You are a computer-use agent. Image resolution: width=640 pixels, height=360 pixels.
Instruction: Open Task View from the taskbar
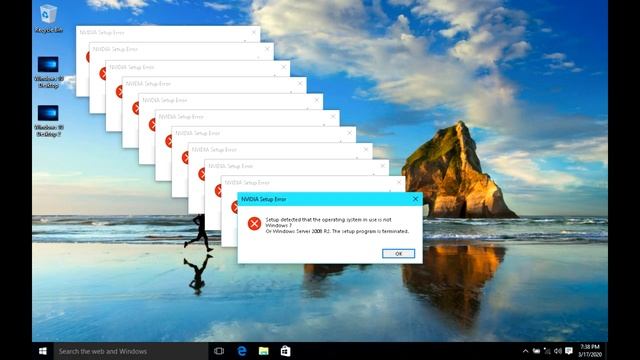pyautogui.click(x=219, y=351)
